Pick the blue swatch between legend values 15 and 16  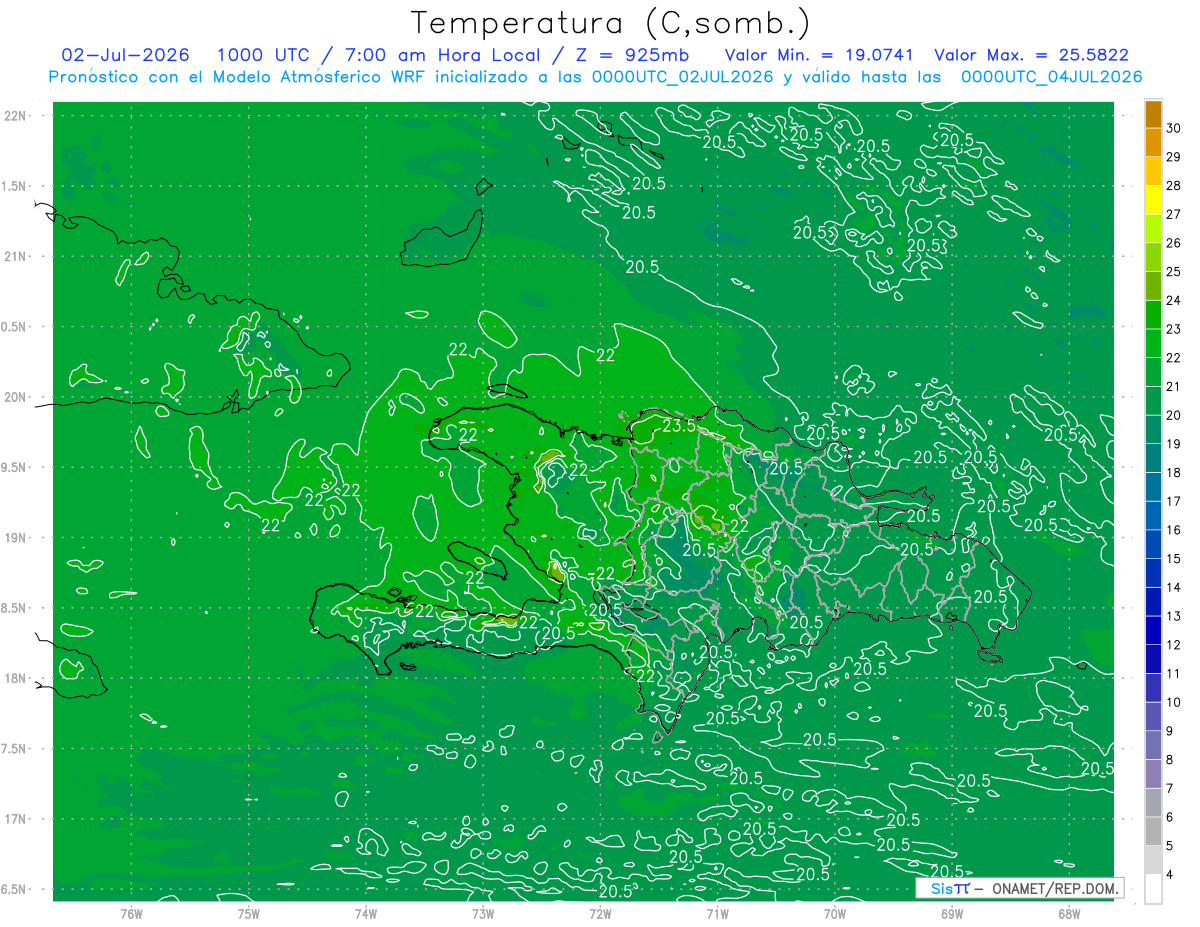coord(1153,545)
